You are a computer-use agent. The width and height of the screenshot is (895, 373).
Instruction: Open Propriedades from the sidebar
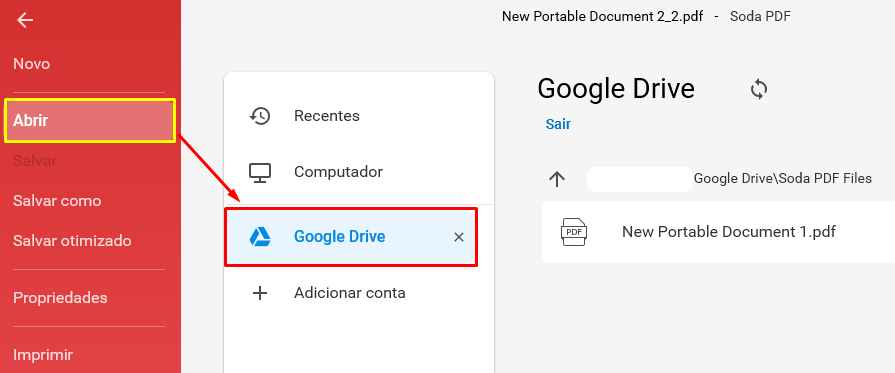tap(60, 298)
